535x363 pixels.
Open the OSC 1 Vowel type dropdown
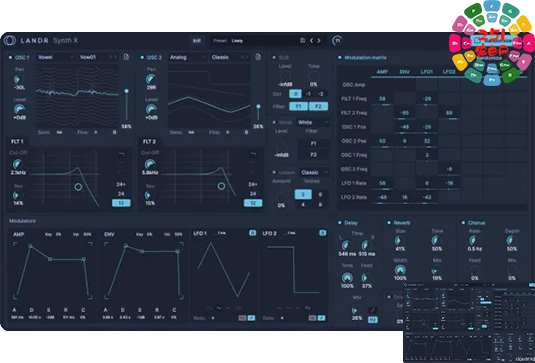(56, 57)
